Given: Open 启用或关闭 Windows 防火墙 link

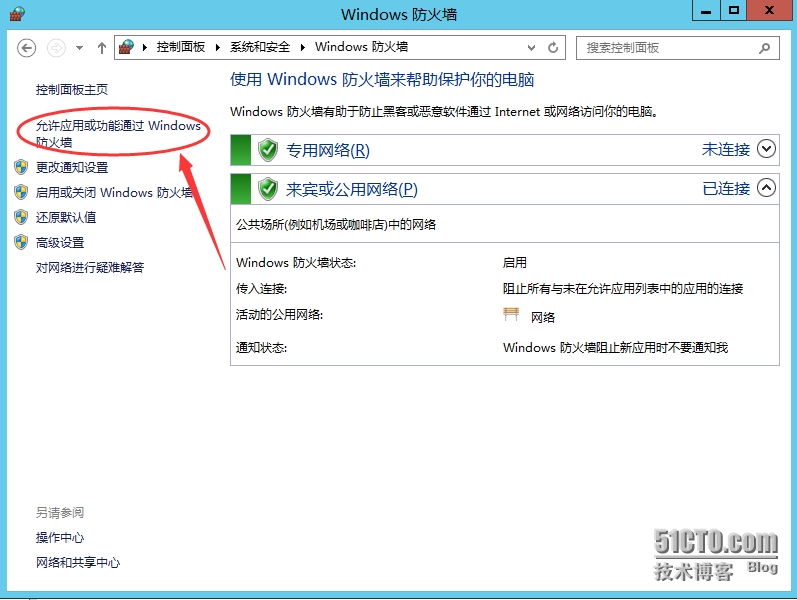Looking at the screenshot, I should tap(114, 193).
